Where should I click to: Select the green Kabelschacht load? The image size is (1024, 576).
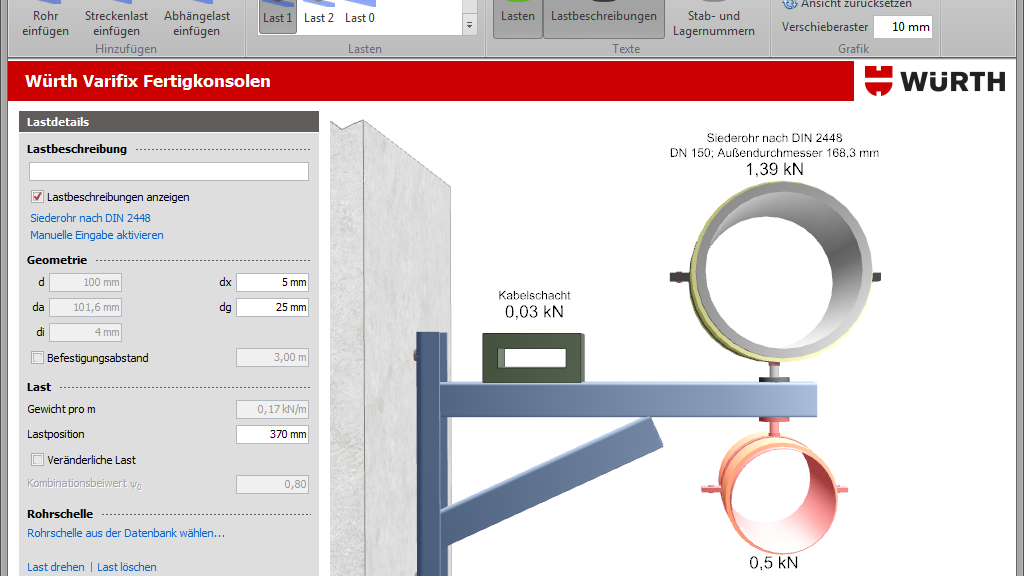pos(533,357)
